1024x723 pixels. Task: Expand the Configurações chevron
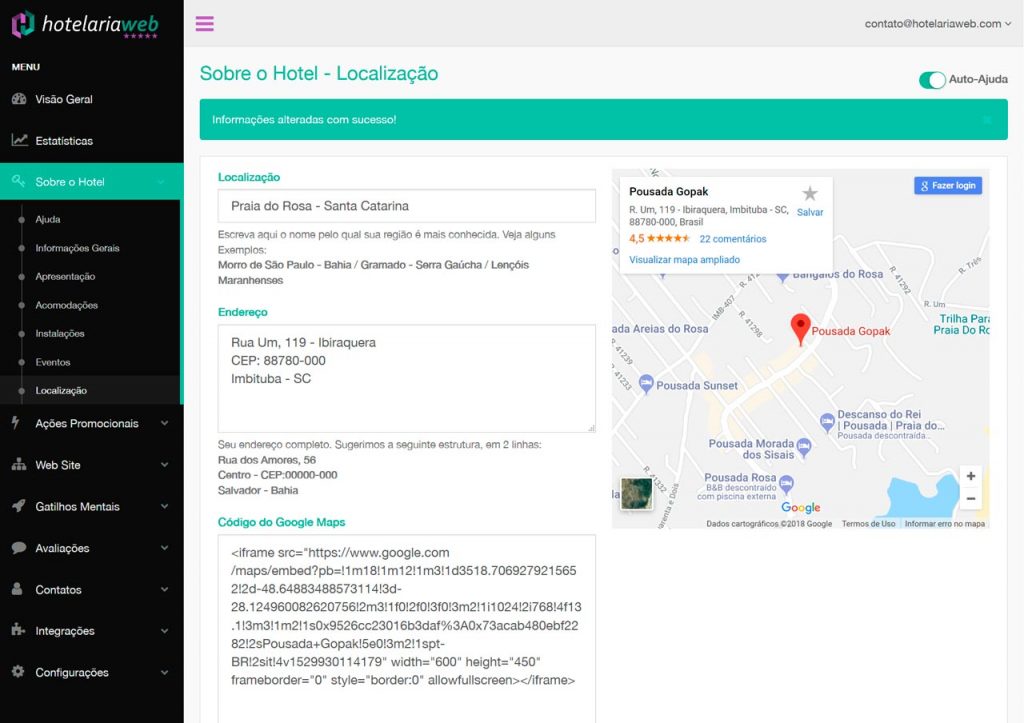click(165, 672)
